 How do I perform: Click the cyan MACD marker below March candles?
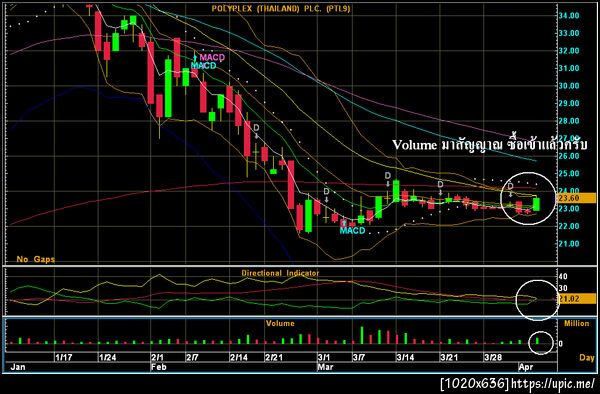pyautogui.click(x=352, y=231)
